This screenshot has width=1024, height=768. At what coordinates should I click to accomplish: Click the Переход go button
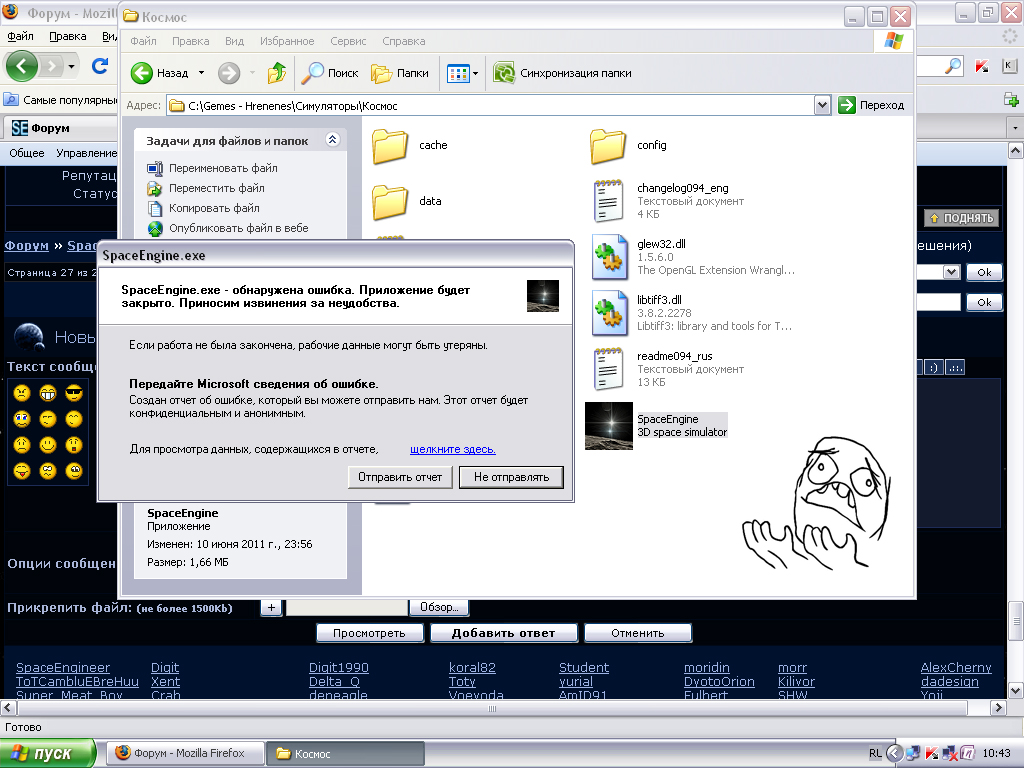[871, 105]
